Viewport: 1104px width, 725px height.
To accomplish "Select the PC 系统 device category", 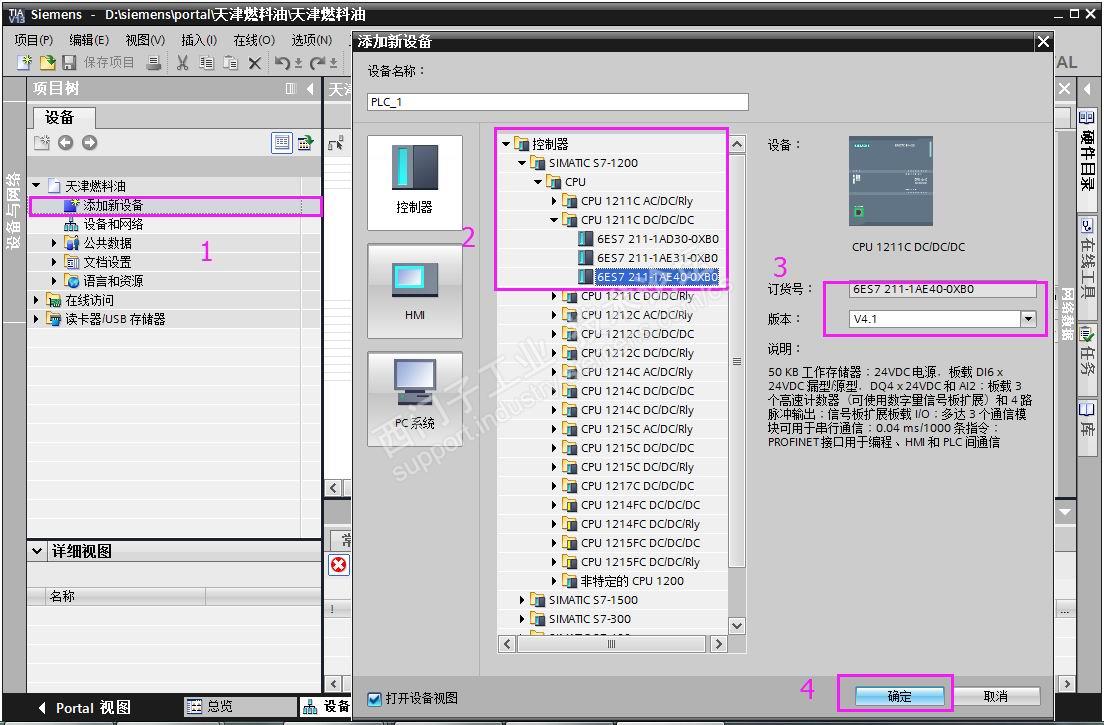I will [x=415, y=399].
